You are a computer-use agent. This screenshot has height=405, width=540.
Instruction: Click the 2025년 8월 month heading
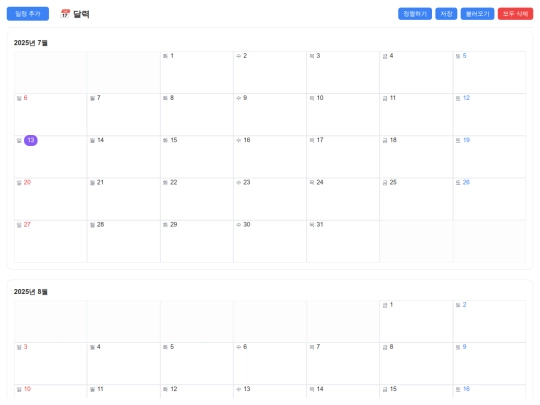31,292
